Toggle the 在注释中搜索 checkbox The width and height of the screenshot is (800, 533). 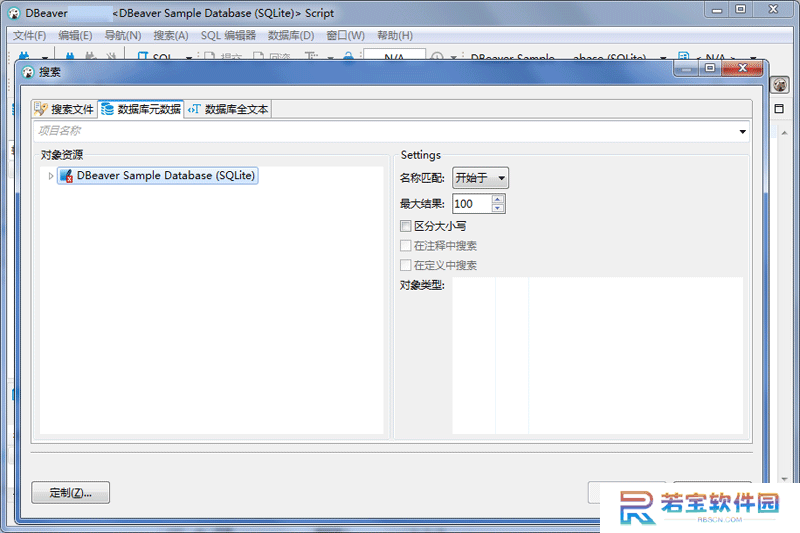click(x=406, y=246)
